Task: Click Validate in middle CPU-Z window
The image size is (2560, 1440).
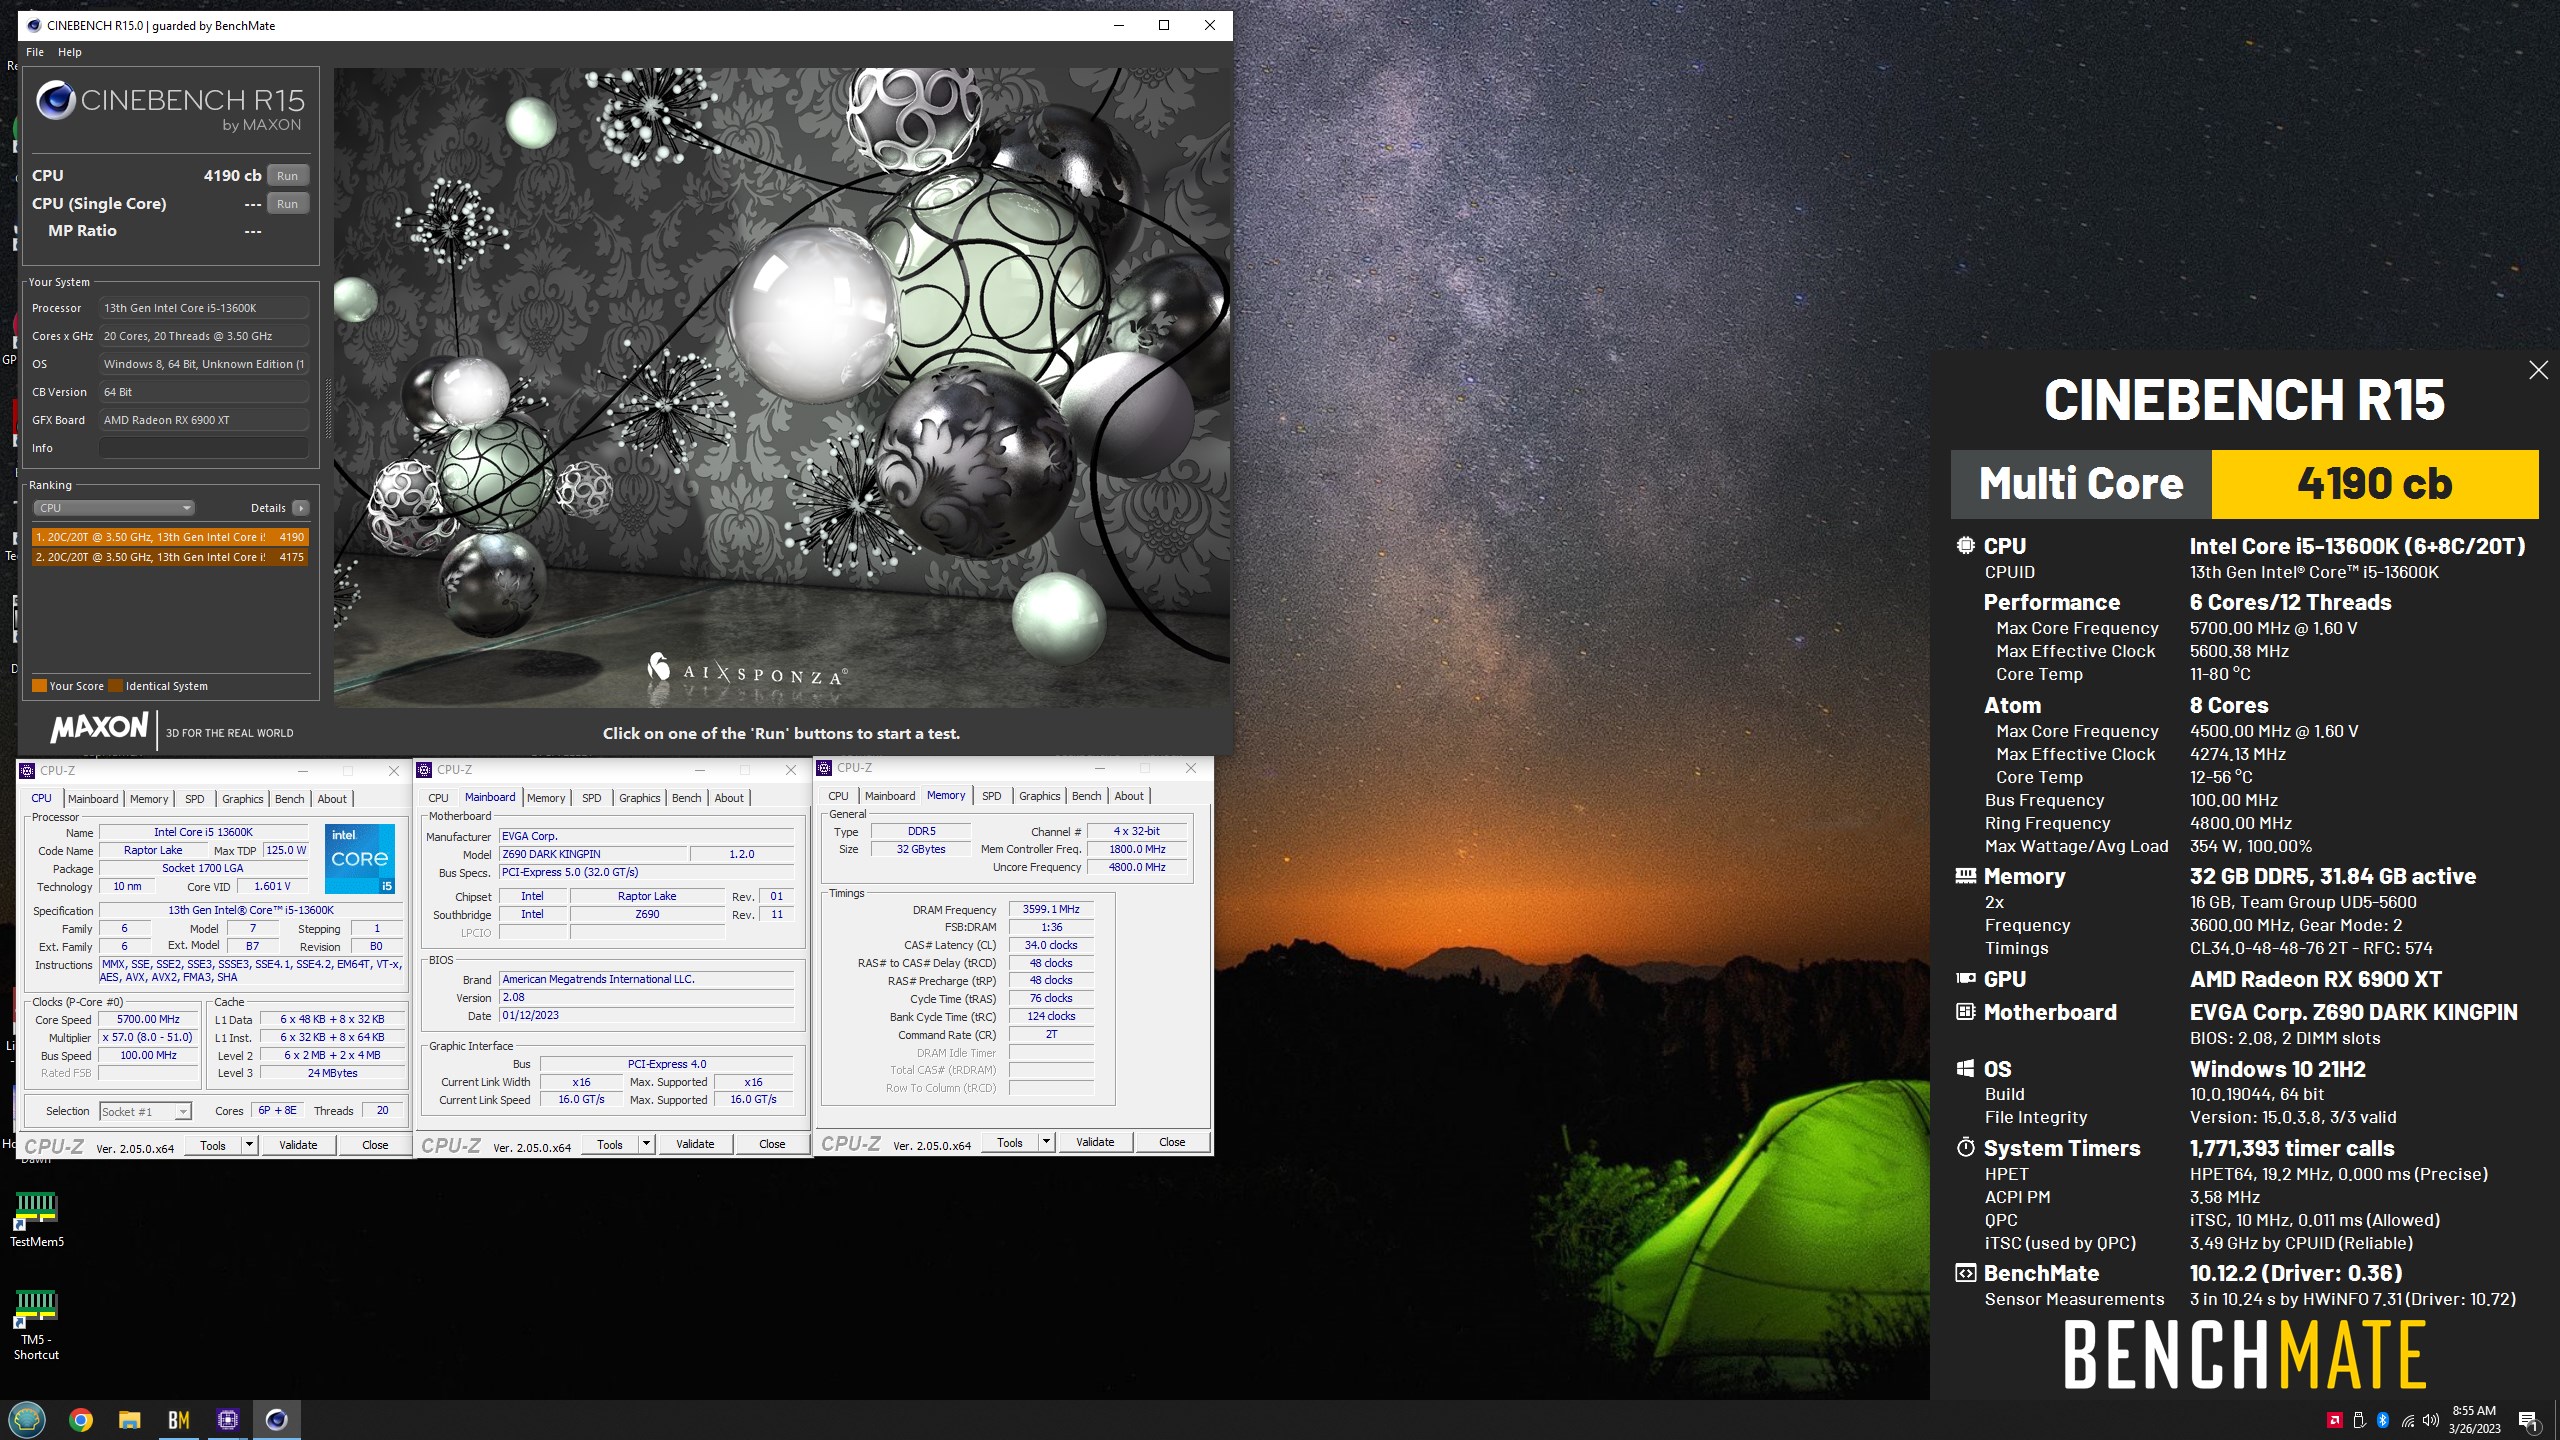Action: [695, 1144]
